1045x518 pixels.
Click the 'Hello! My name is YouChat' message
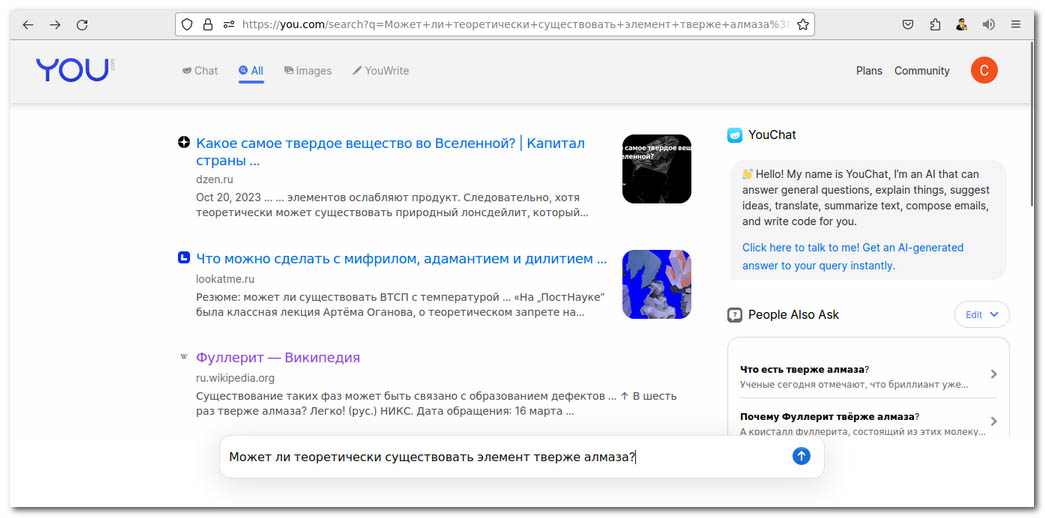coord(866,198)
